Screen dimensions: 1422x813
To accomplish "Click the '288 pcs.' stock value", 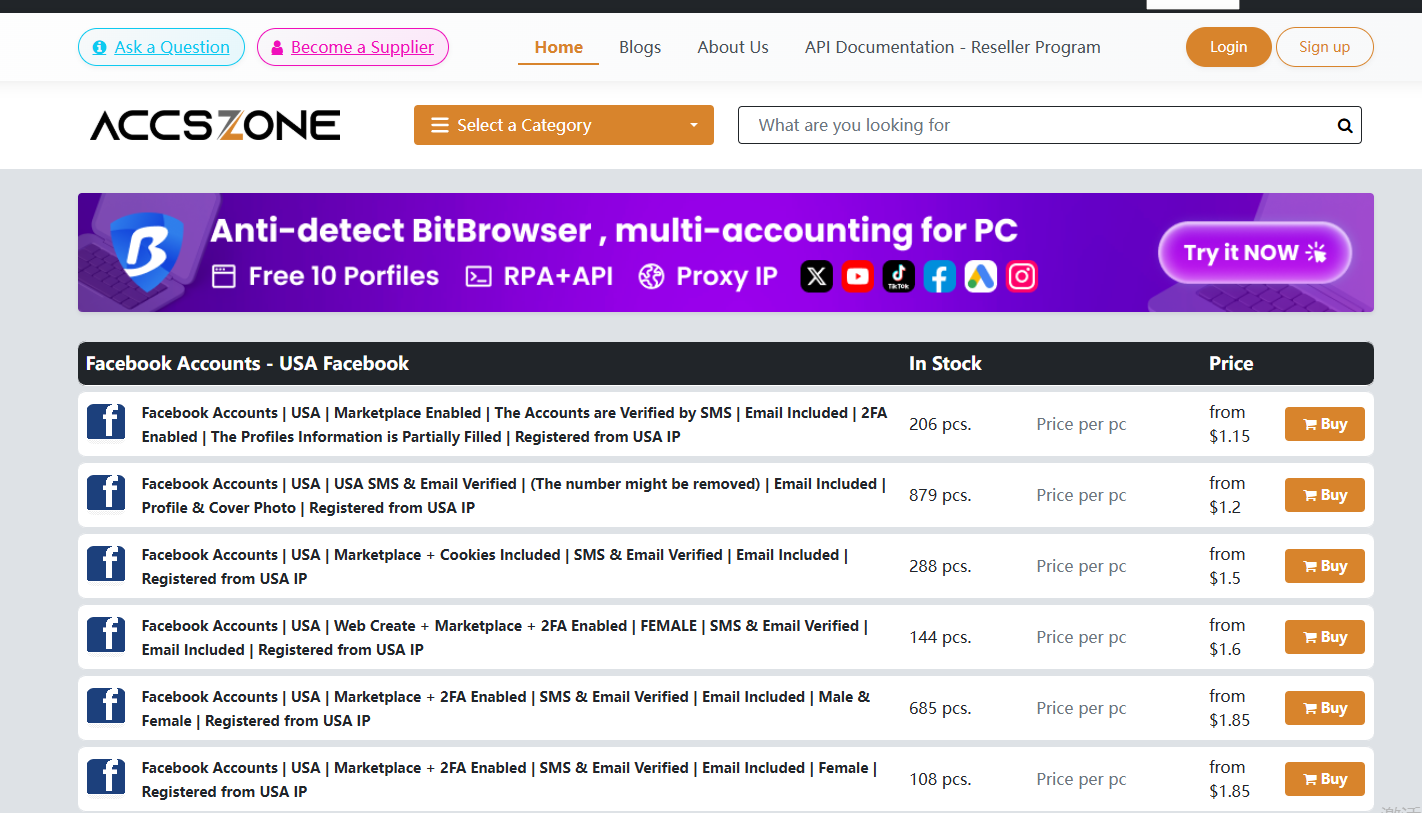I will click(x=940, y=566).
